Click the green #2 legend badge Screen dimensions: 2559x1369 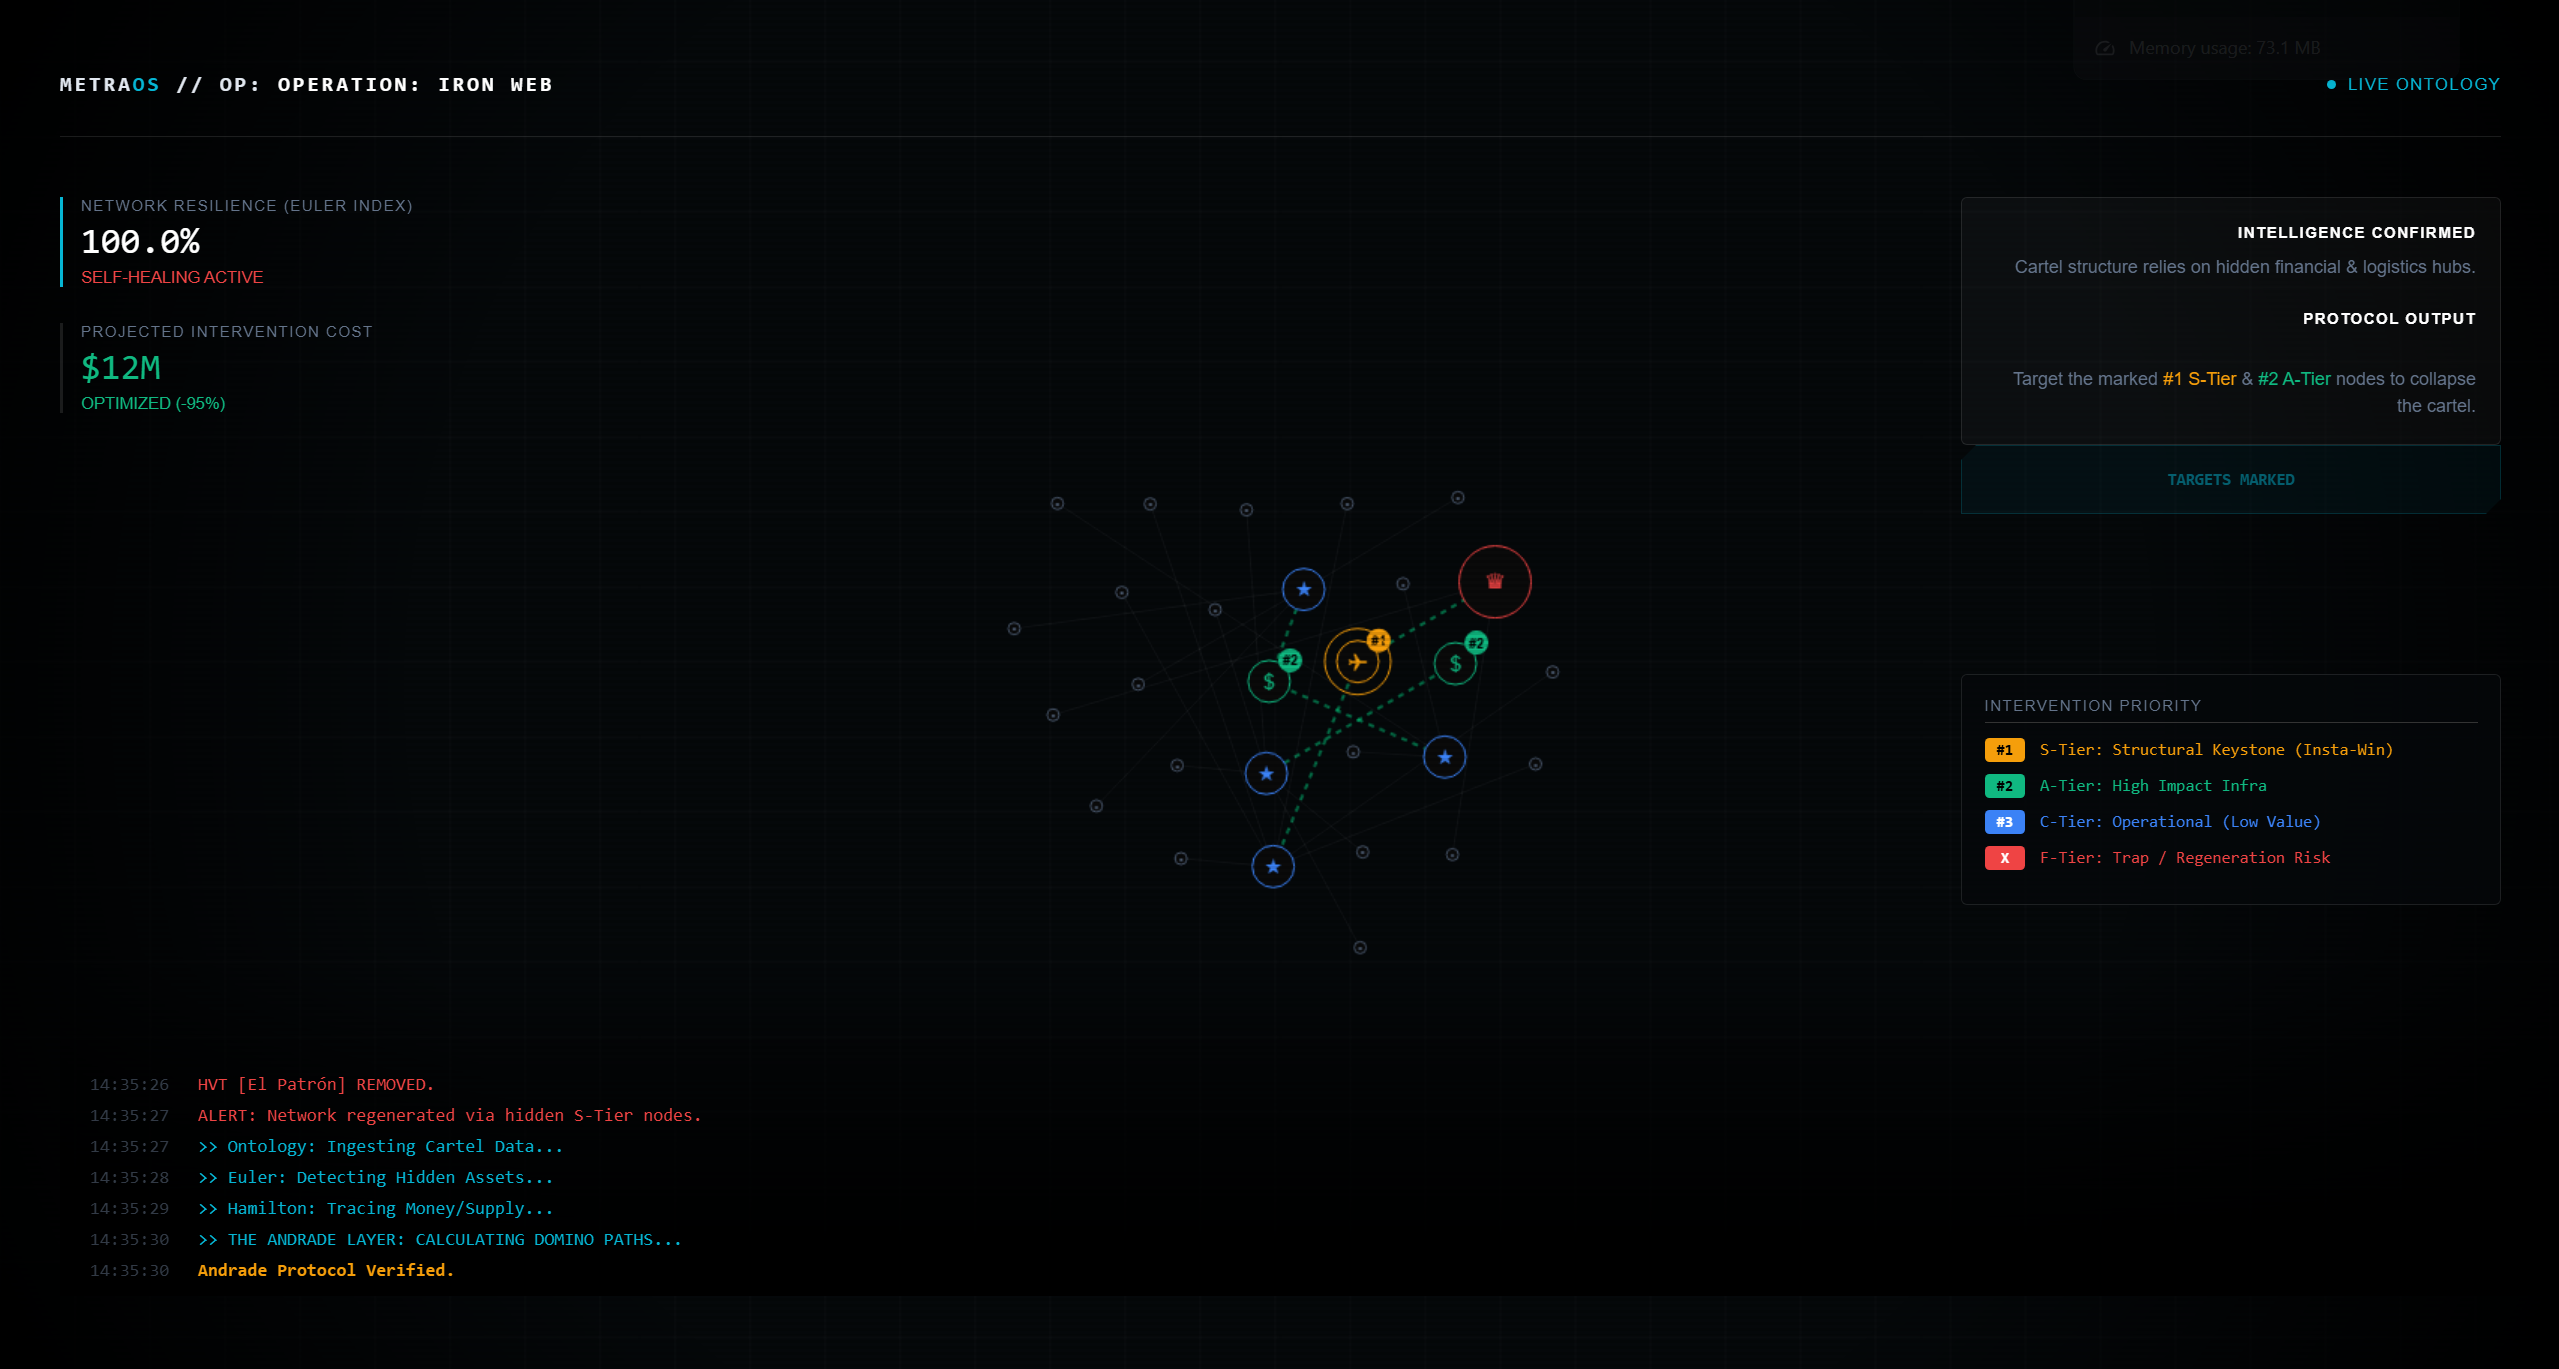[x=2004, y=786]
